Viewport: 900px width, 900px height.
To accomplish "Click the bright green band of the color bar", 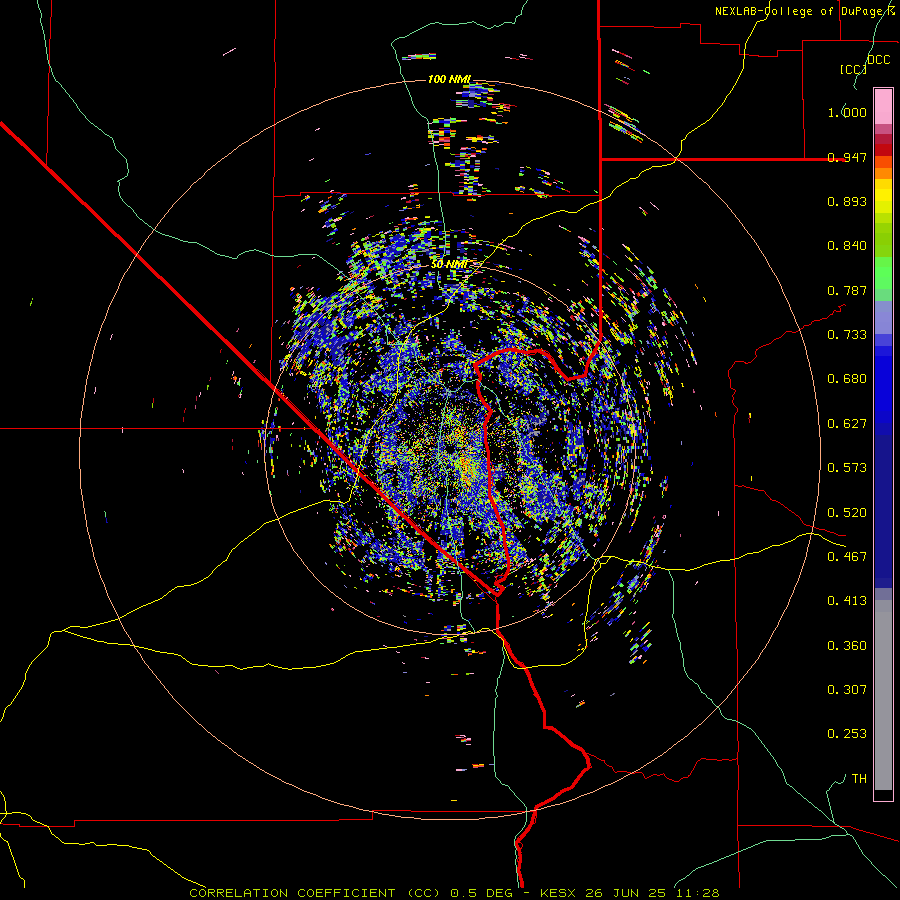I will click(883, 273).
